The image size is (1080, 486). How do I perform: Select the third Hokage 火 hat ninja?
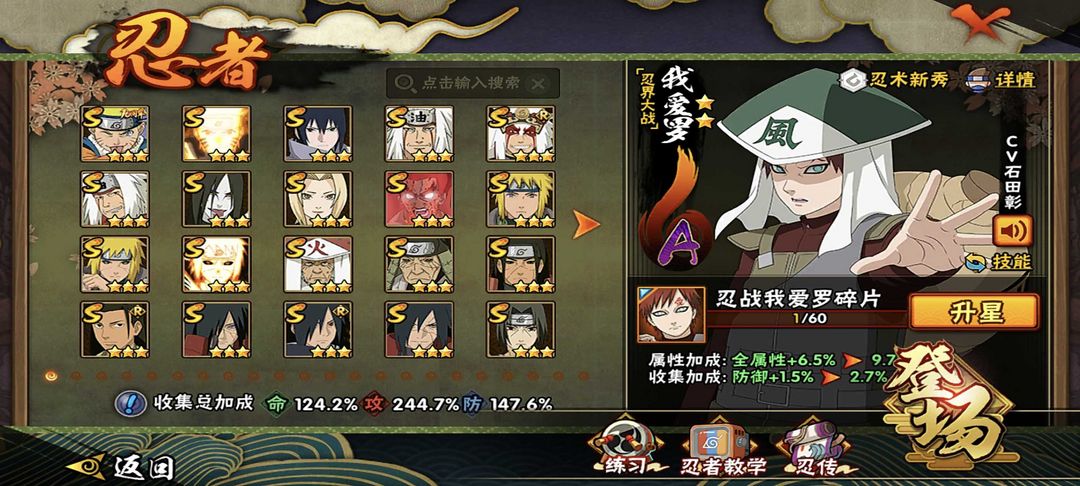pos(318,264)
